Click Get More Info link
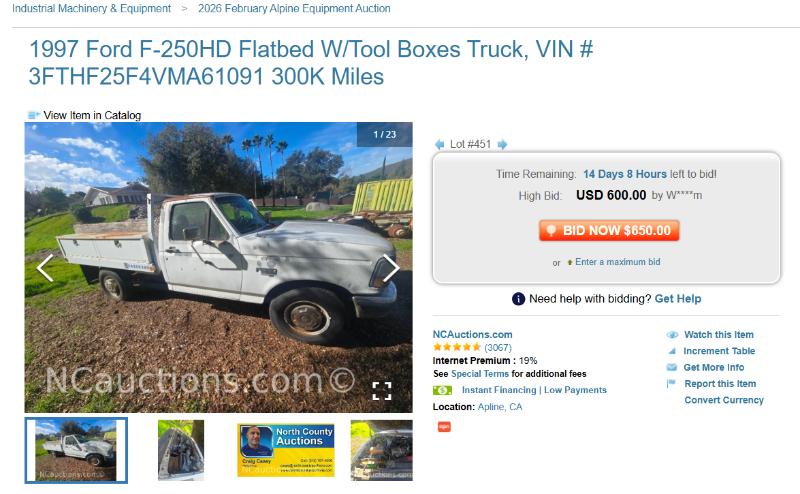This screenshot has width=800, height=494. pyautogui.click(x=713, y=367)
